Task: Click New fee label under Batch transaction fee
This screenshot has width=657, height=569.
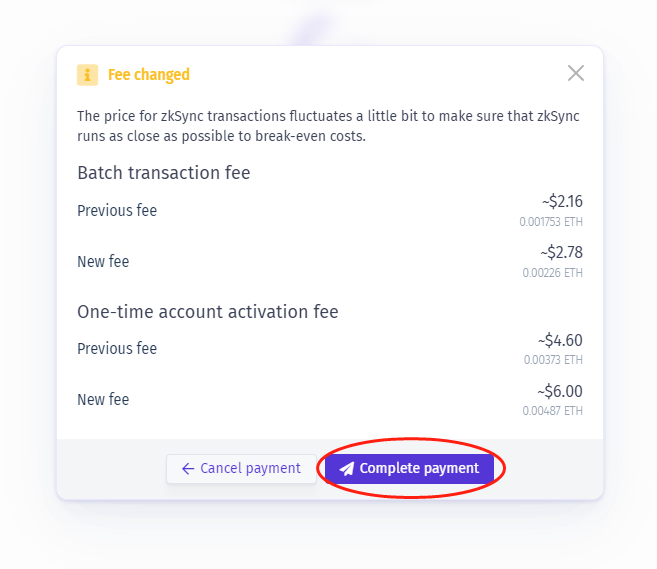Action: [x=103, y=261]
